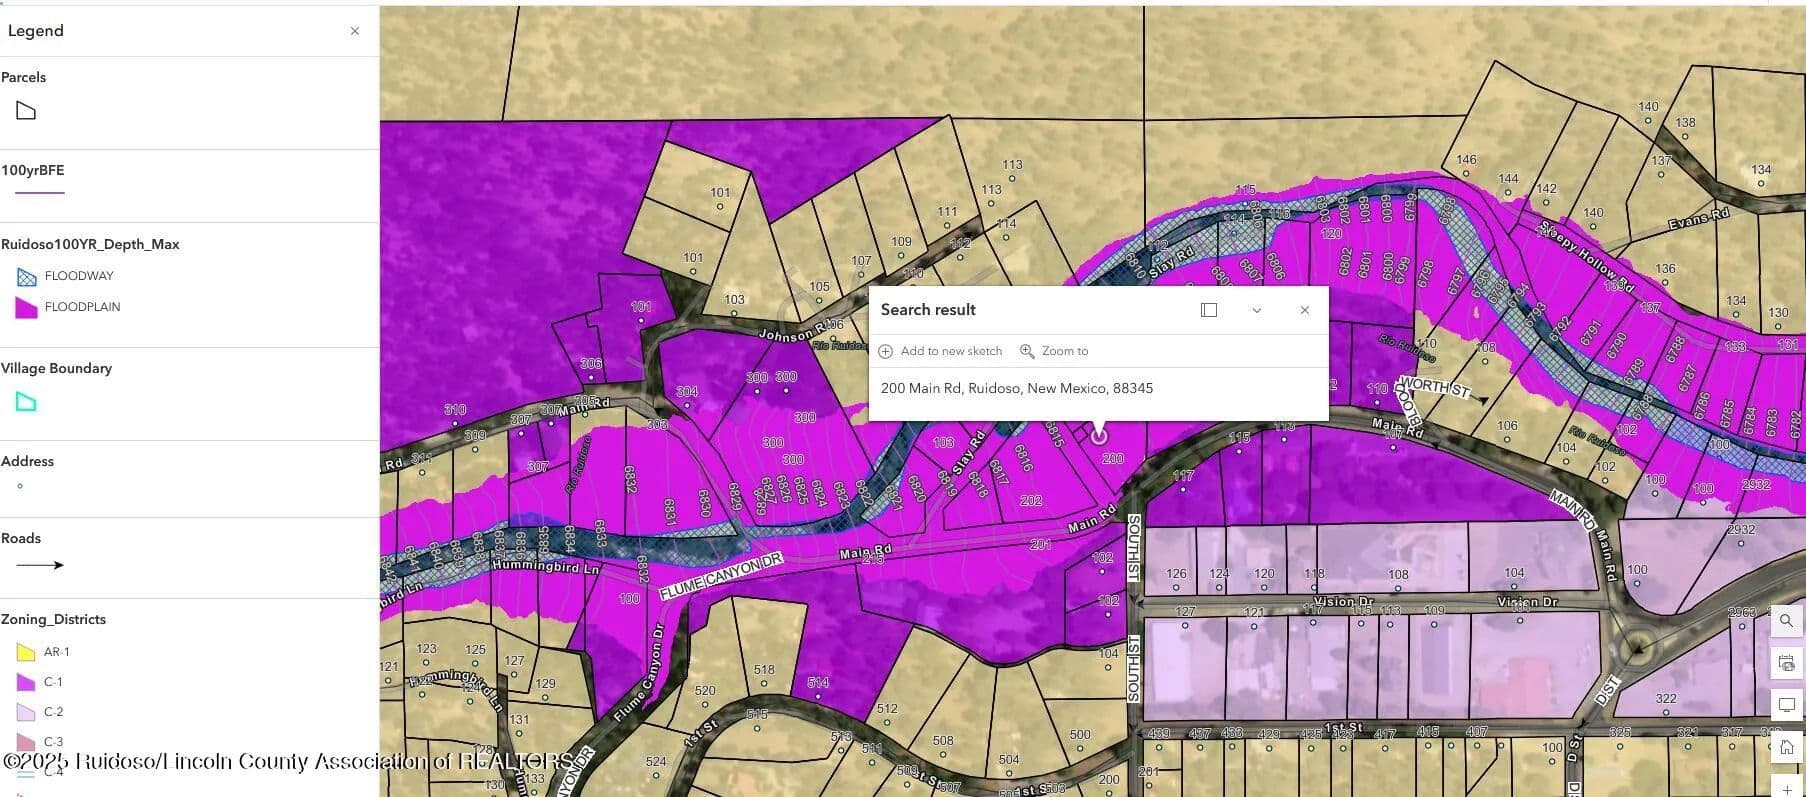Click Zoom to in the popup
The width and height of the screenshot is (1806, 797).
(1054, 351)
